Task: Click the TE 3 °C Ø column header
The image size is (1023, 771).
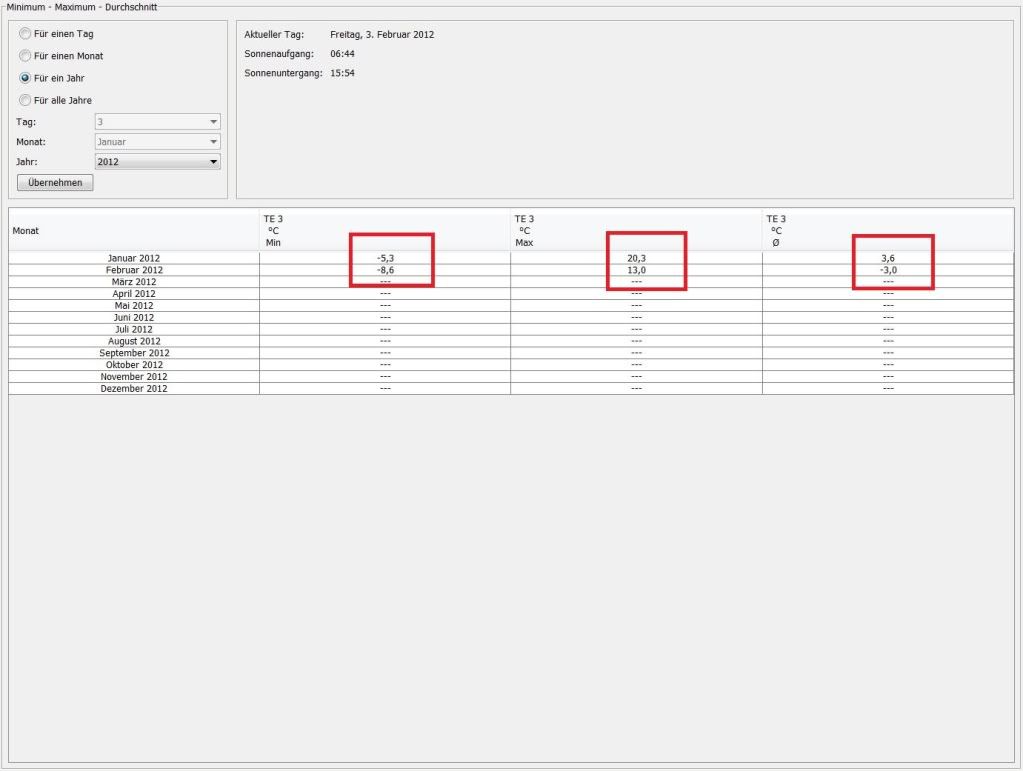Action: [888, 231]
